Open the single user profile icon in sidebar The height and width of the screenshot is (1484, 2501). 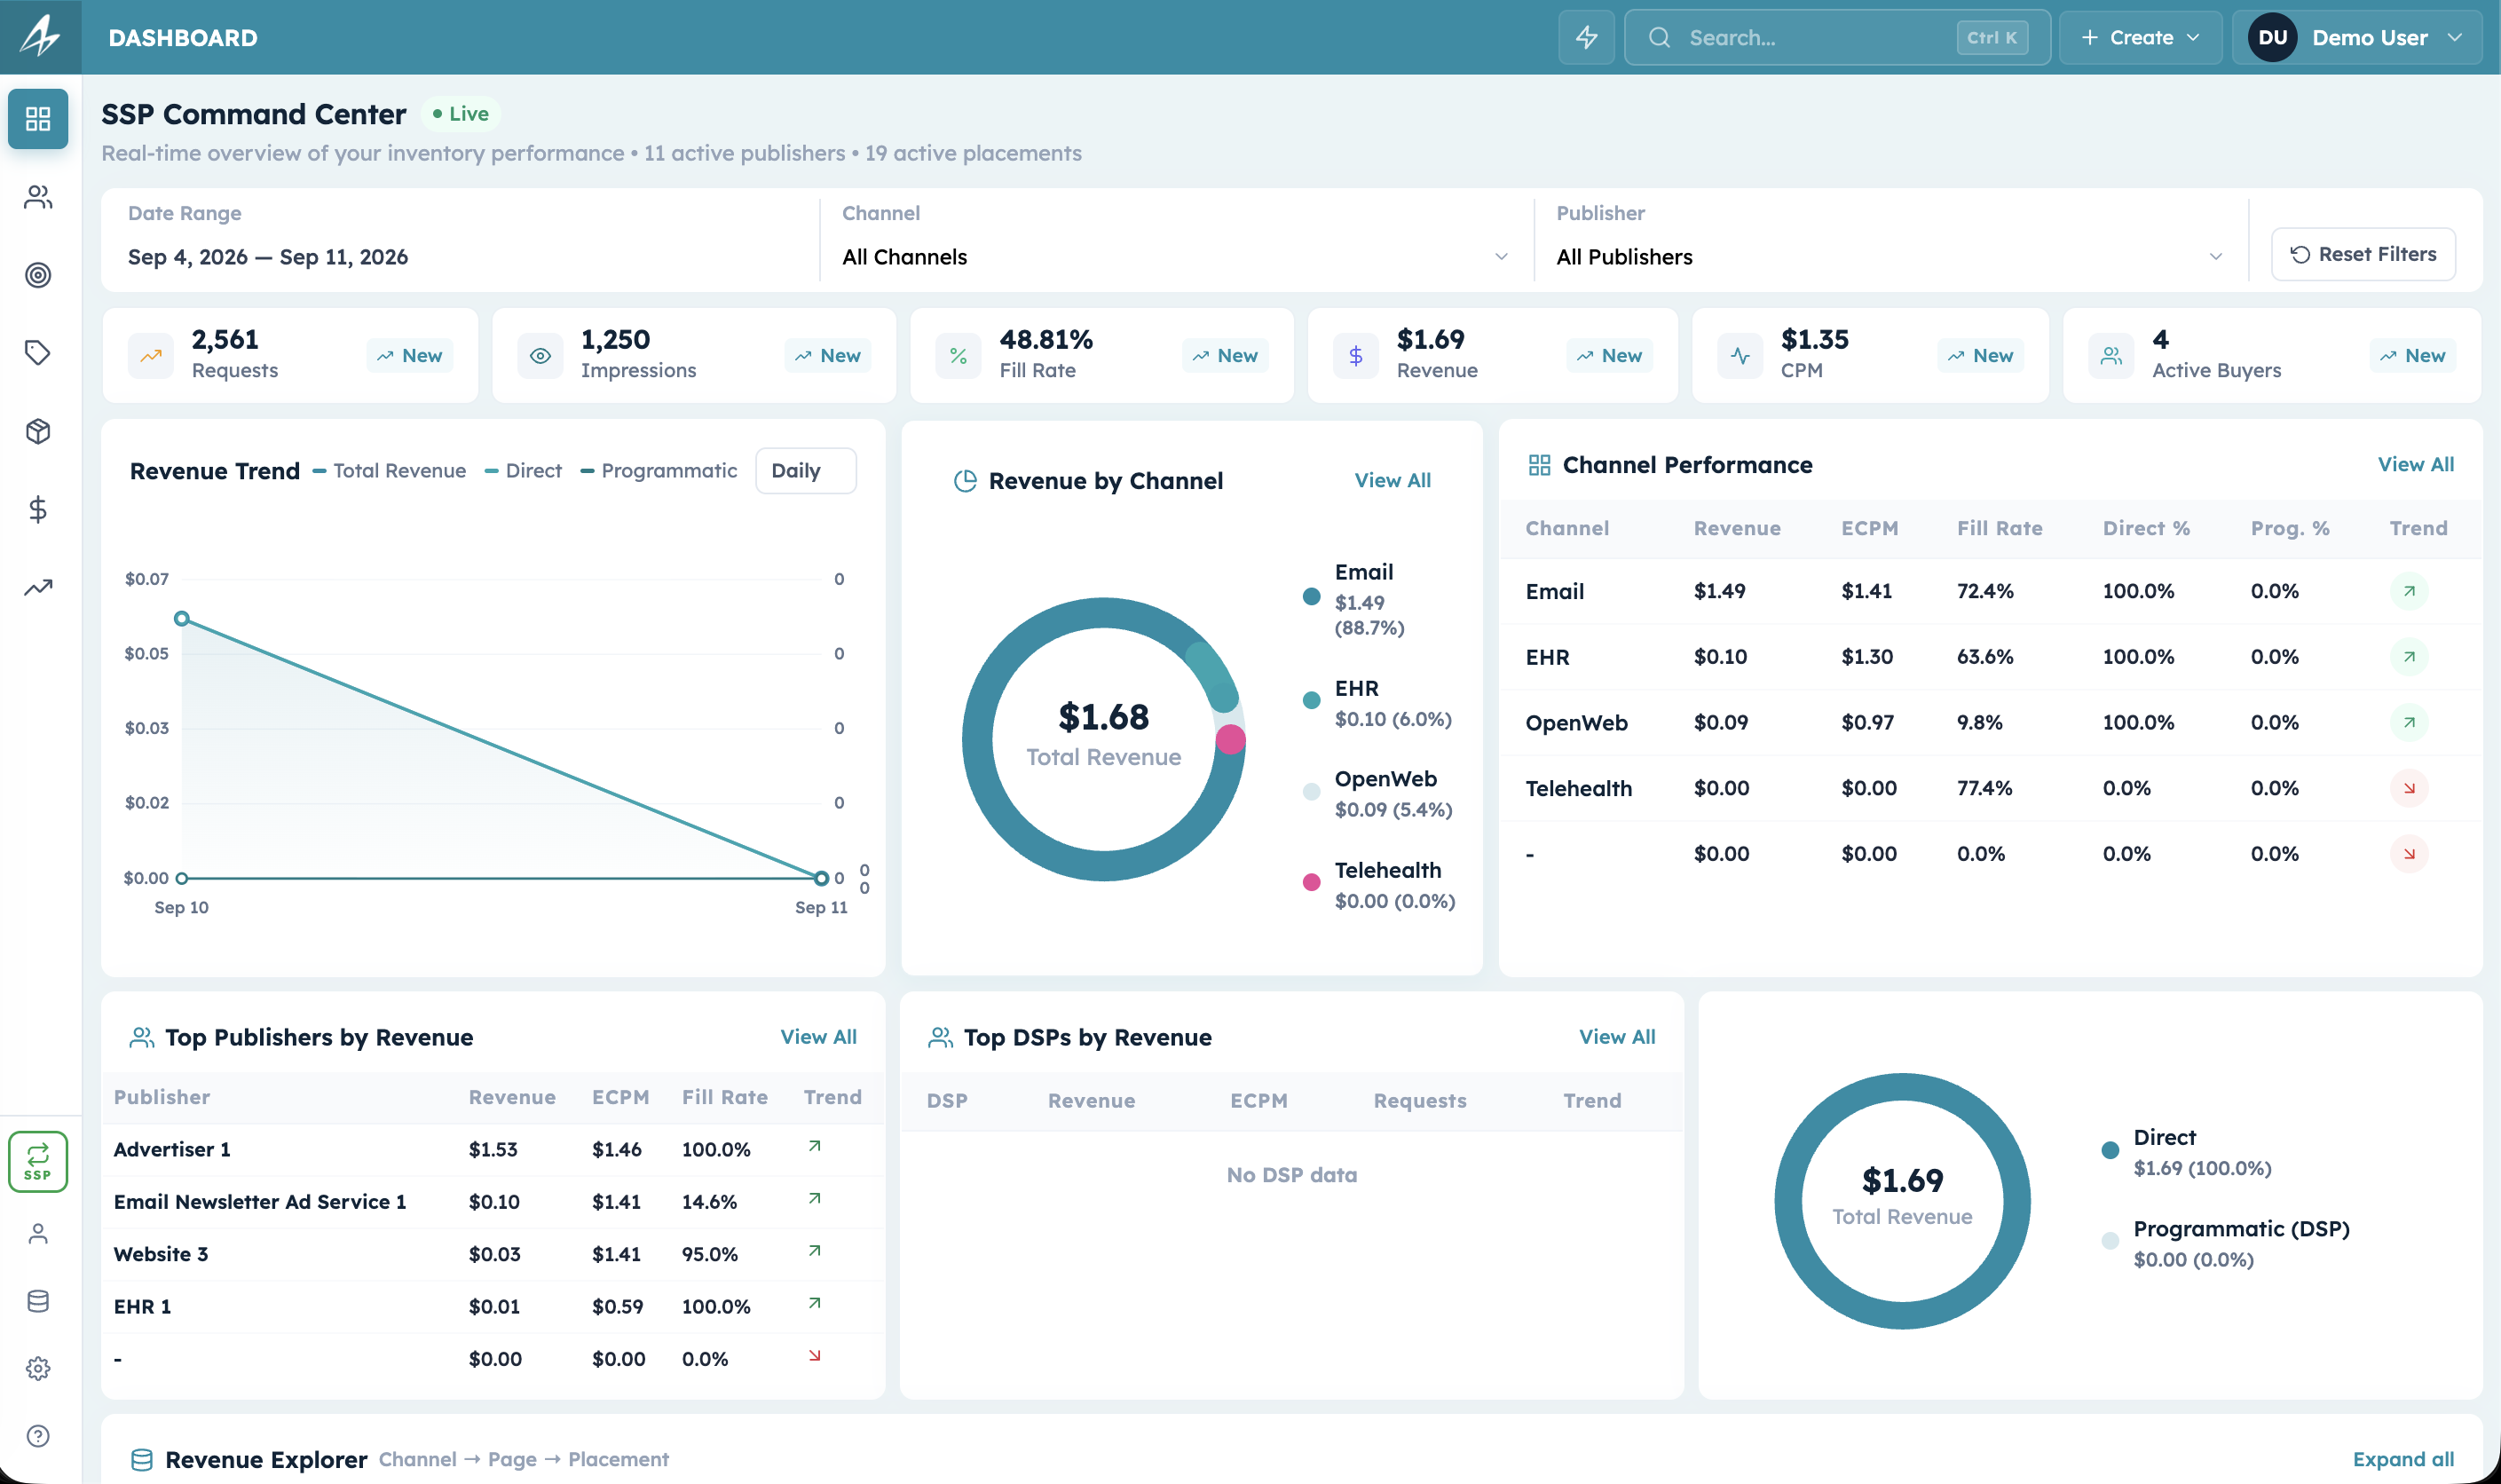point(38,1234)
